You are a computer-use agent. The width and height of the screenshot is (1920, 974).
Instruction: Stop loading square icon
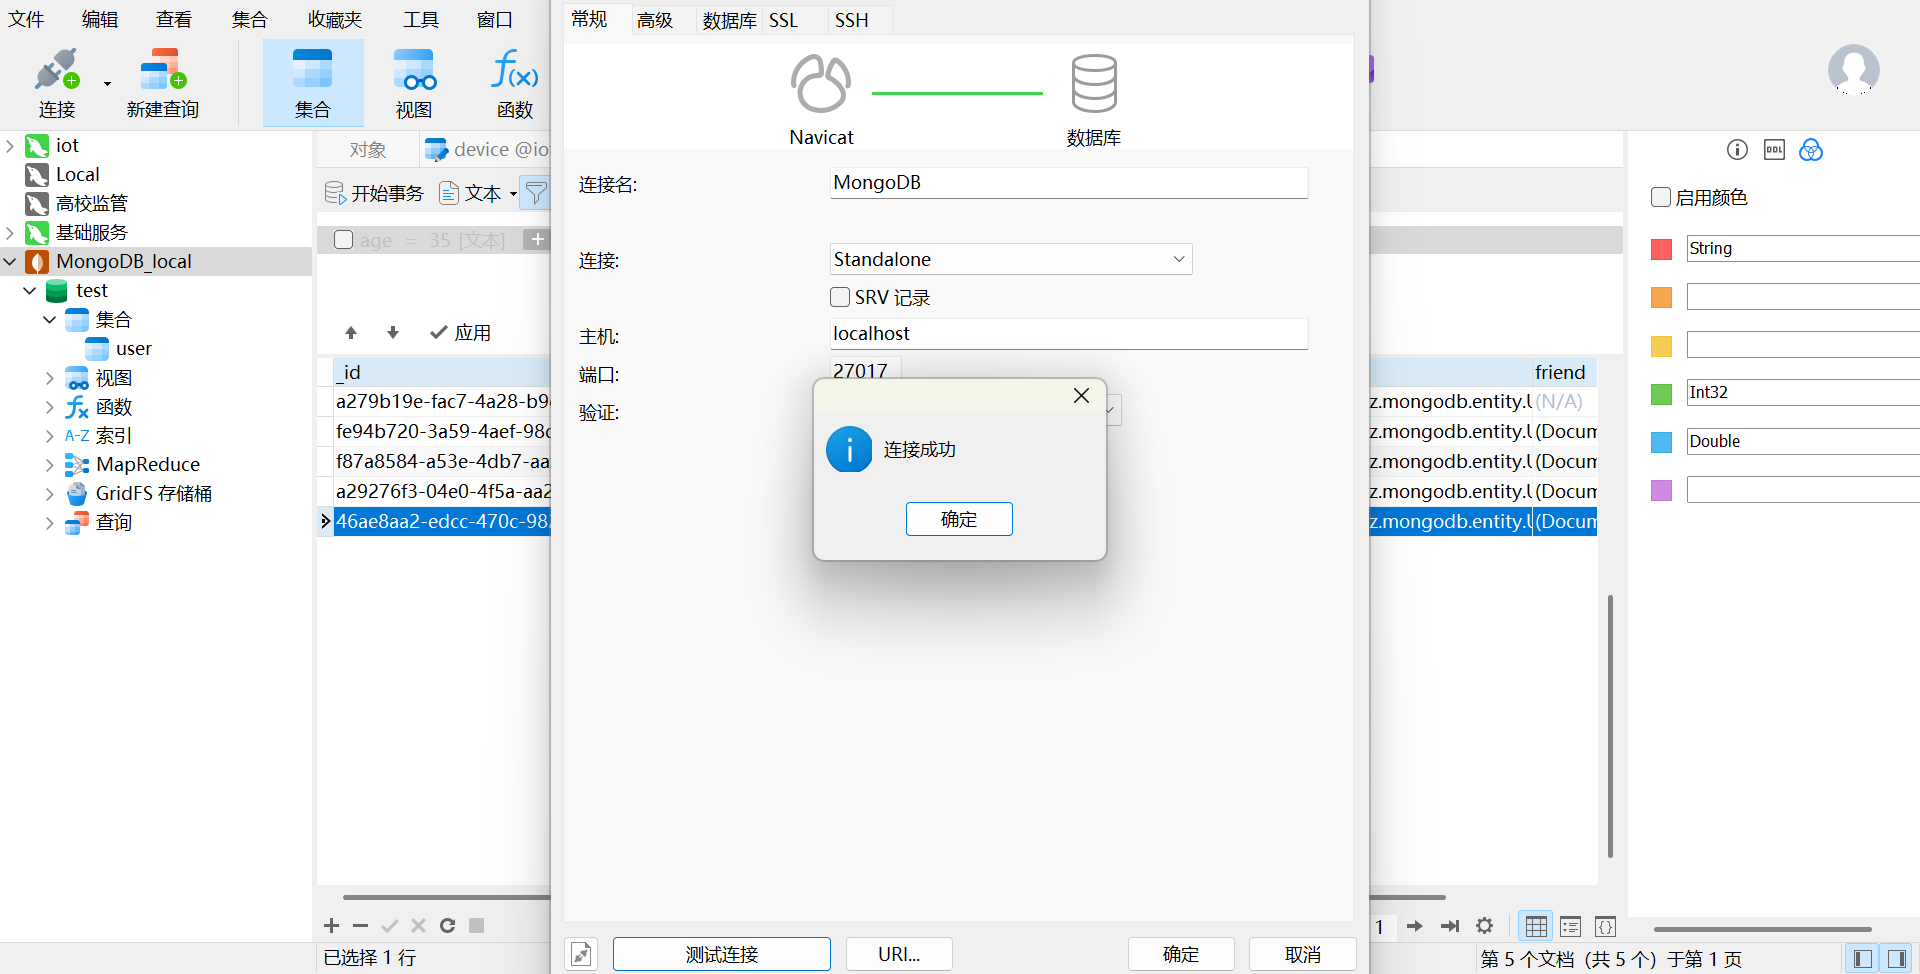477,926
